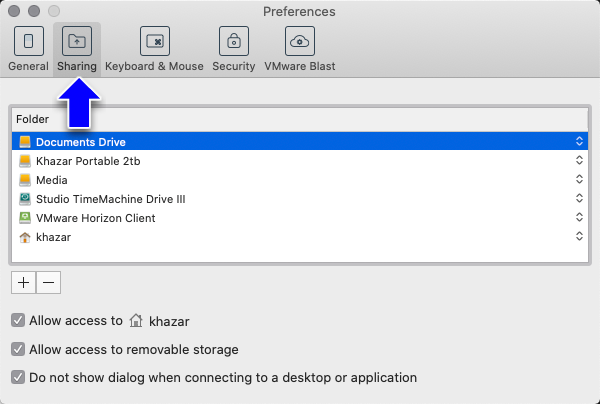This screenshot has width=600, height=404.
Task: Click the Sharing tab label
Action: pos(77,66)
